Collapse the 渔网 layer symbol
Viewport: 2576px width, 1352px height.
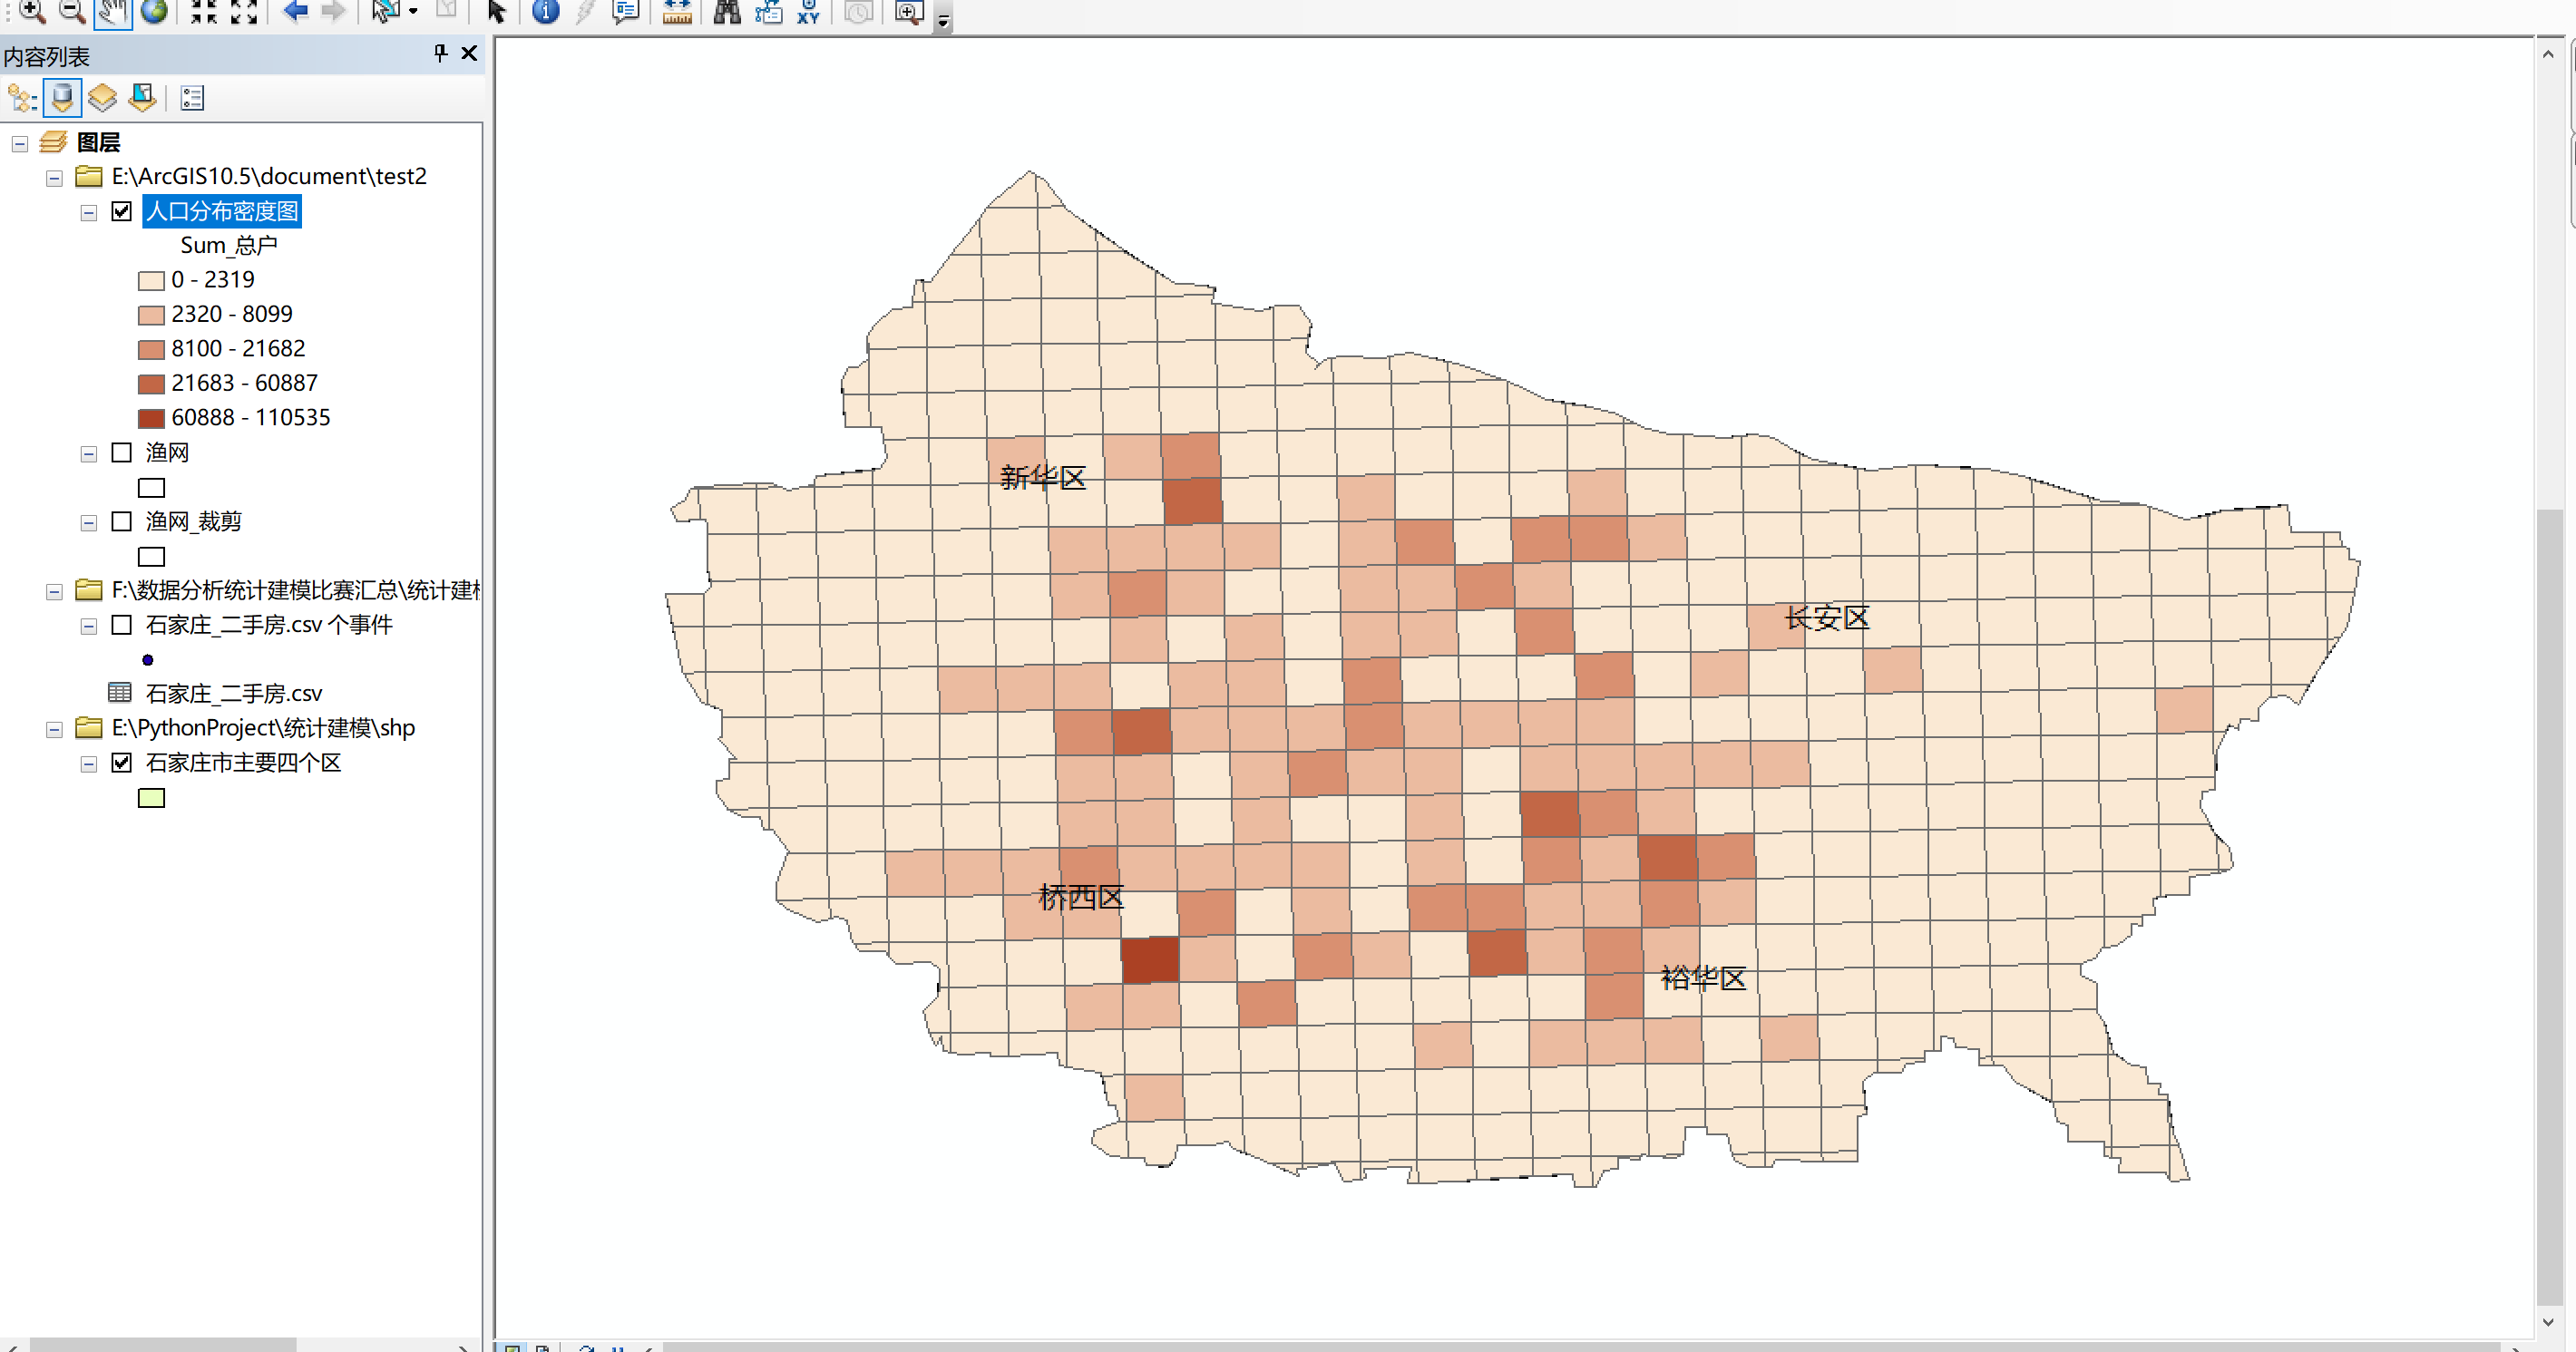point(89,454)
